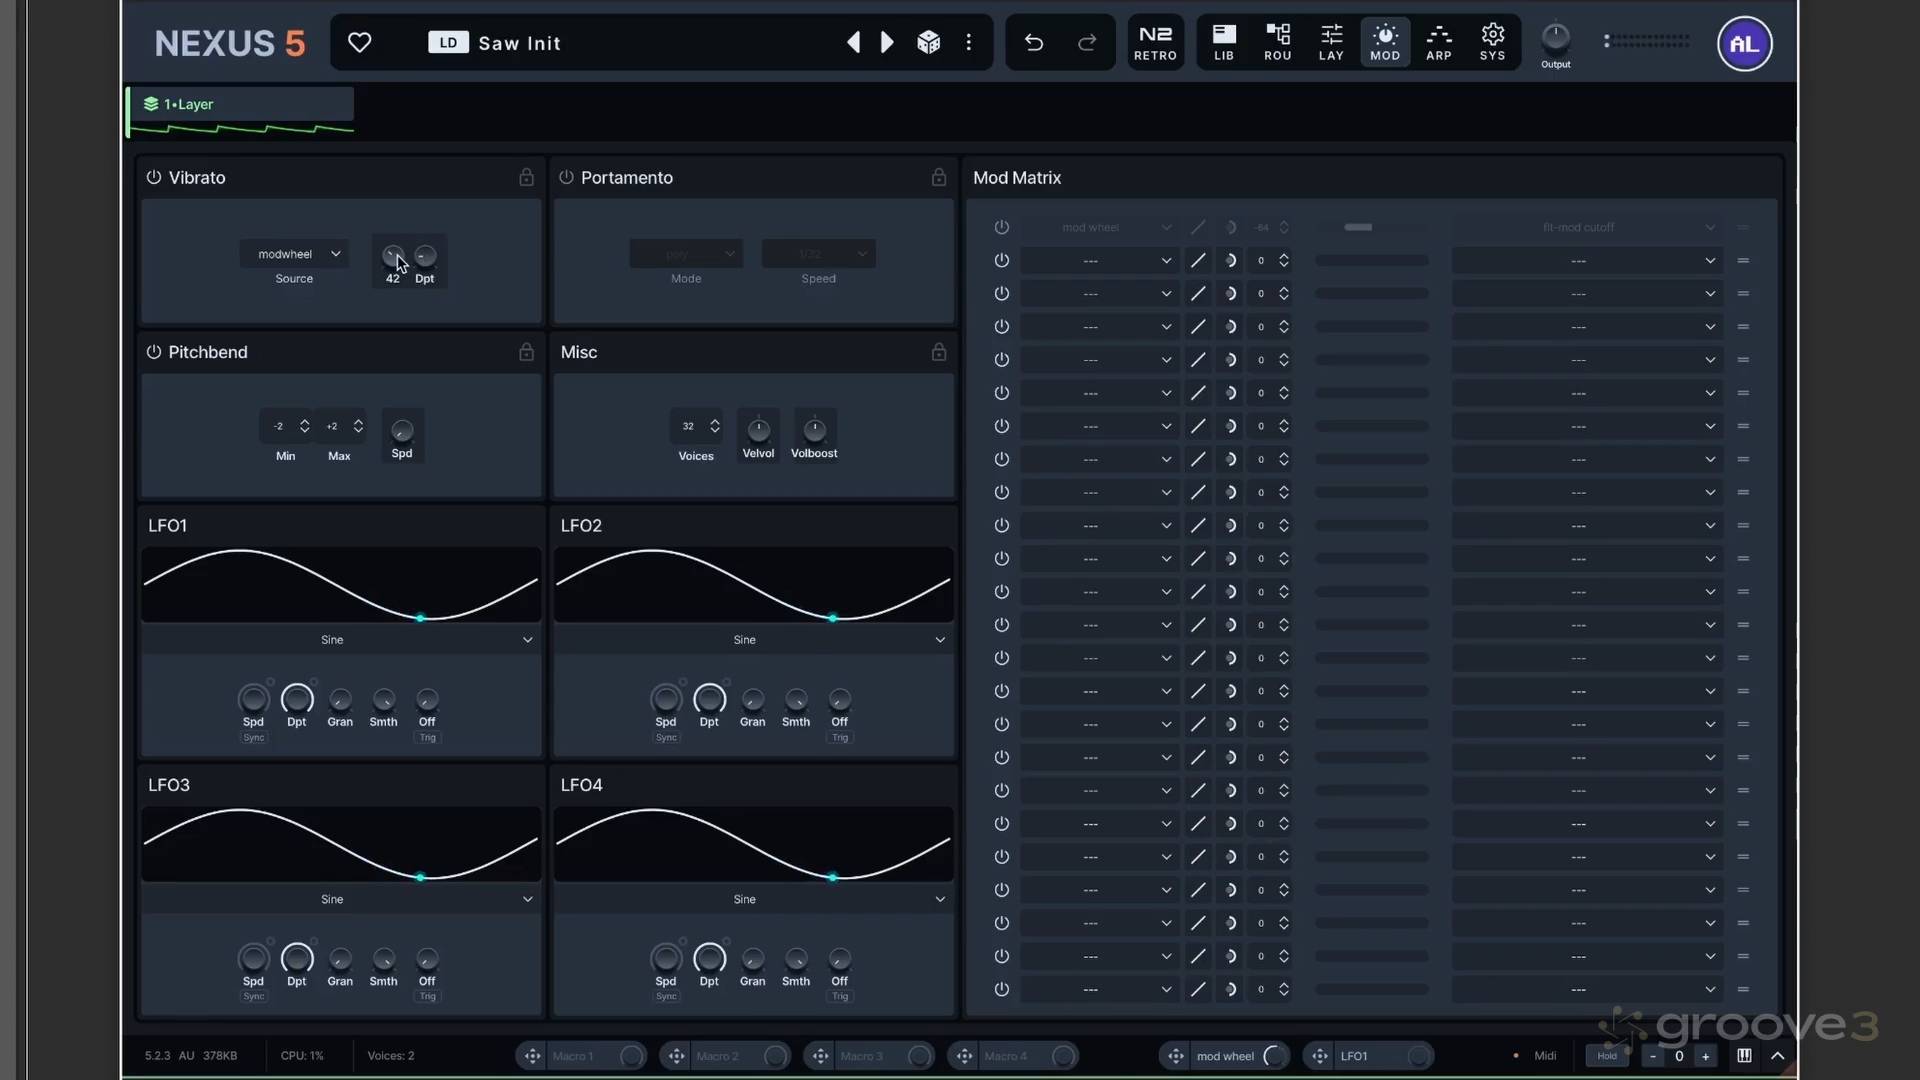Image resolution: width=1920 pixels, height=1080 pixels.
Task: Adjust the Pitchbend Spd knob
Action: click(402, 430)
